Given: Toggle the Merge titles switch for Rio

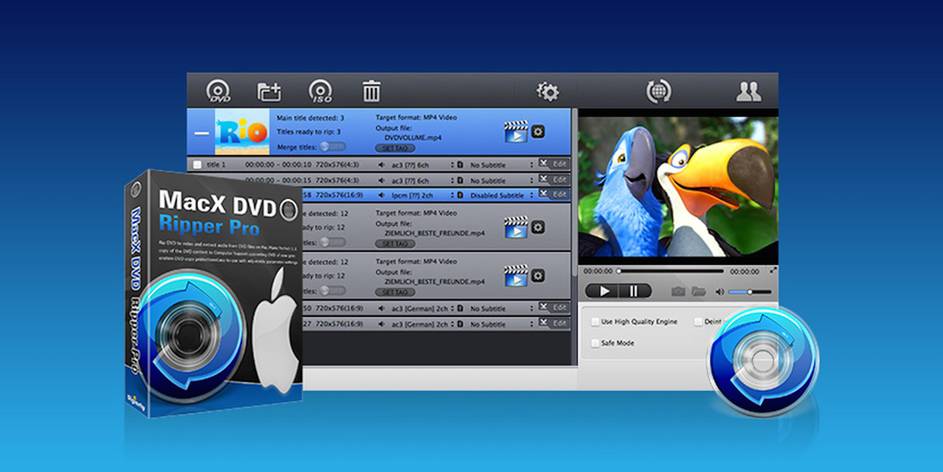Looking at the screenshot, I should 331,147.
